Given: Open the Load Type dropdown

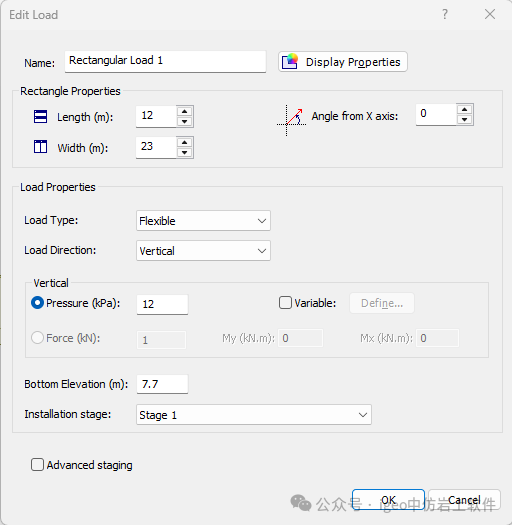Looking at the screenshot, I should click(x=203, y=221).
